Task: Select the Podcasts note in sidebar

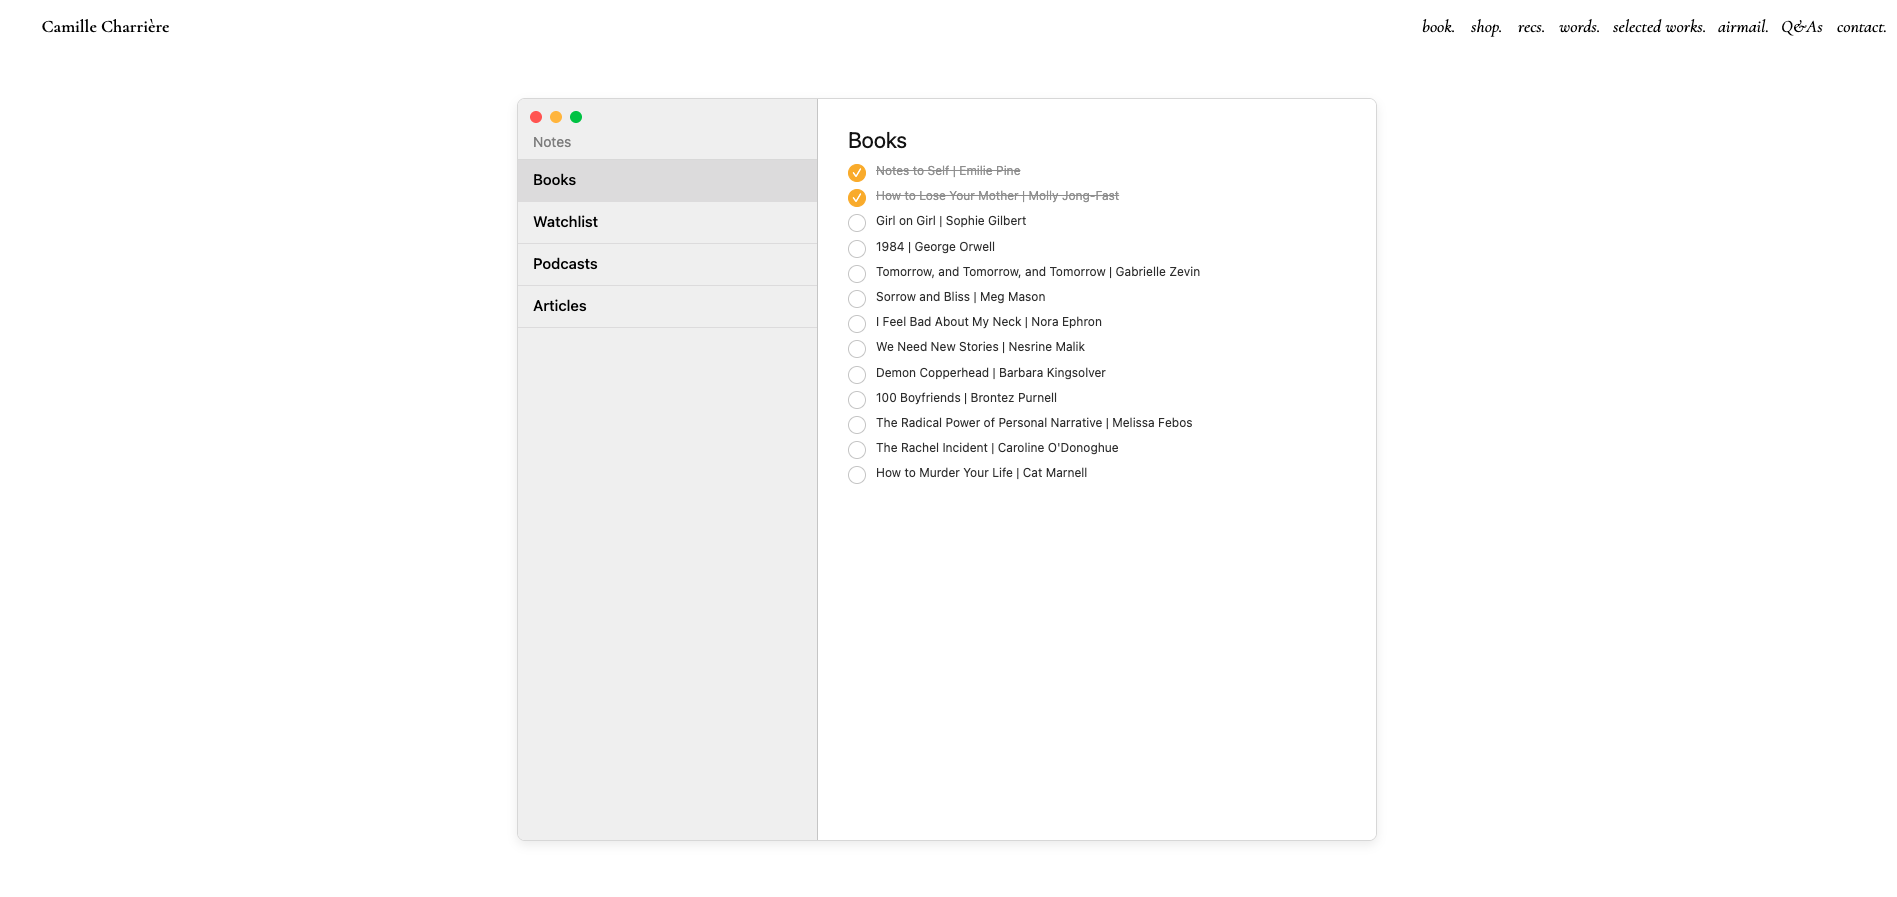Action: pos(667,264)
